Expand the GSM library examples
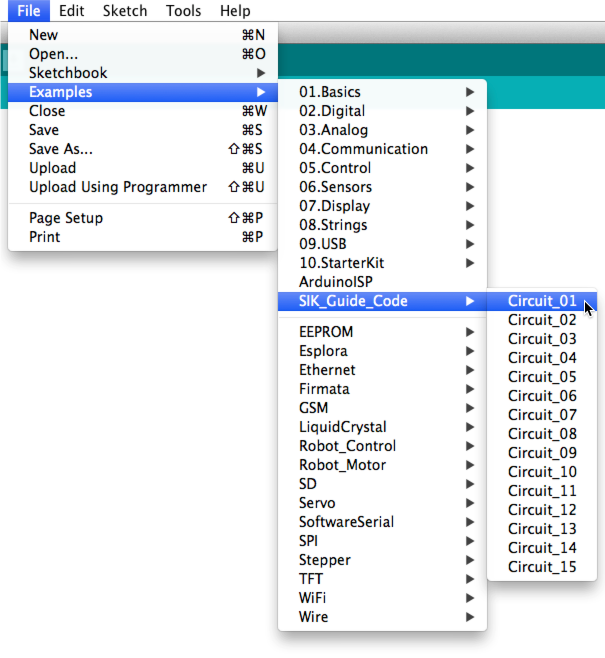The width and height of the screenshot is (605, 658). [x=382, y=408]
